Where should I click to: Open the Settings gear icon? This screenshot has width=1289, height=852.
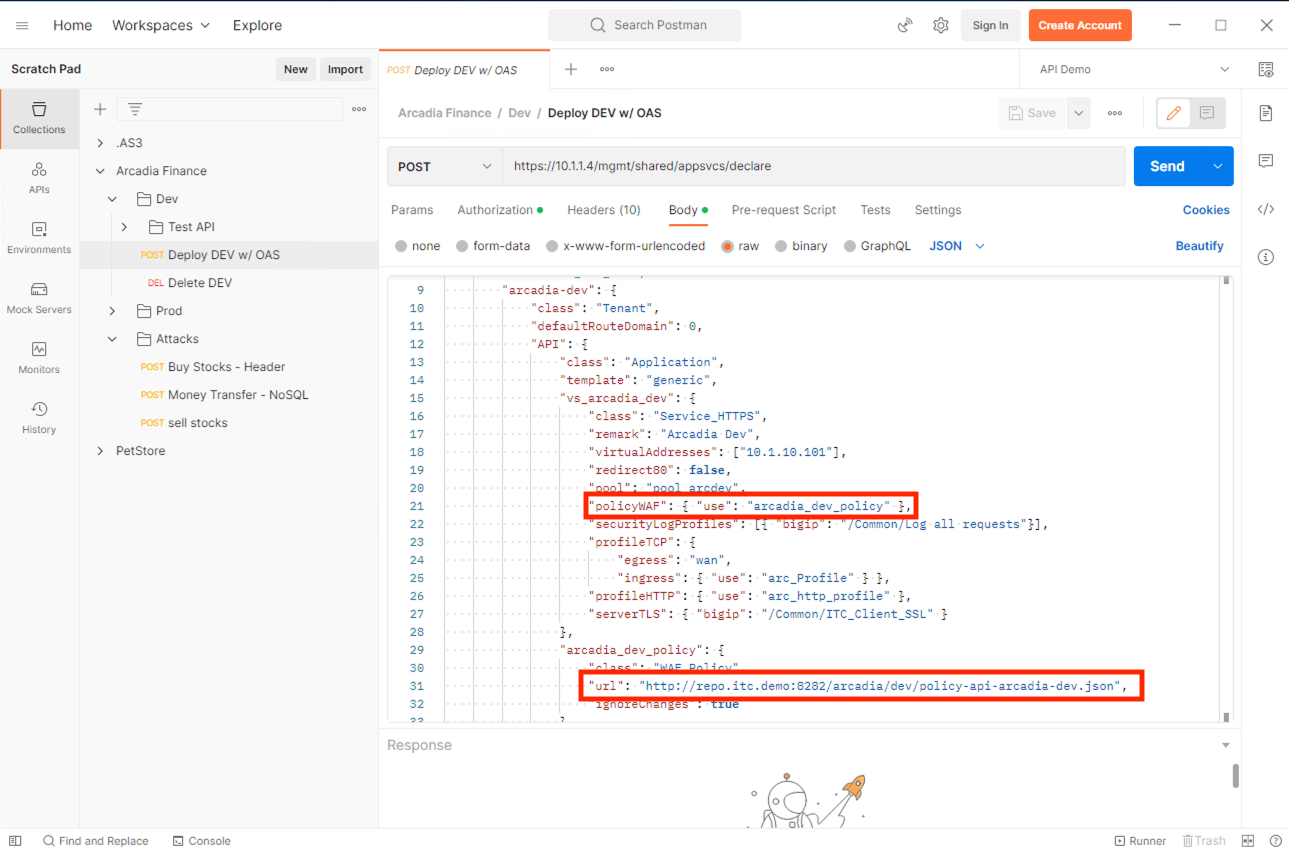tap(941, 26)
